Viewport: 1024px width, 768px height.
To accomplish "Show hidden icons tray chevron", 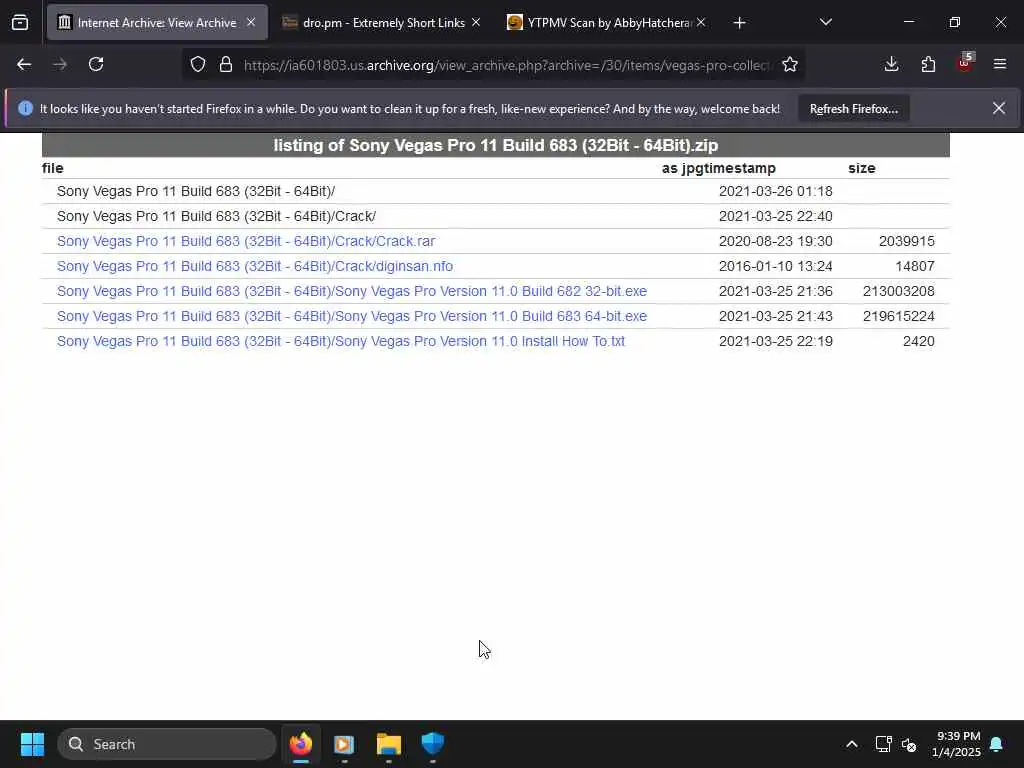I will [852, 744].
